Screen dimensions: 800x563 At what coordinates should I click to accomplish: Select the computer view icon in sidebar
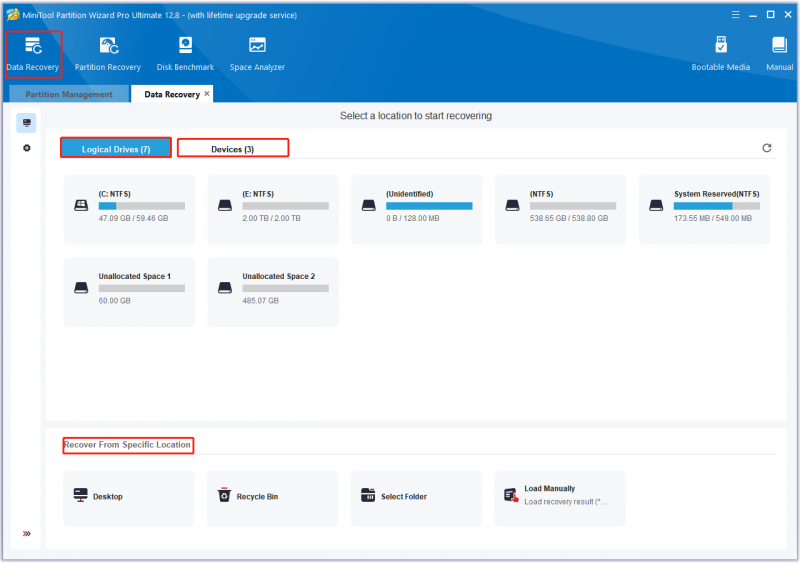click(27, 123)
